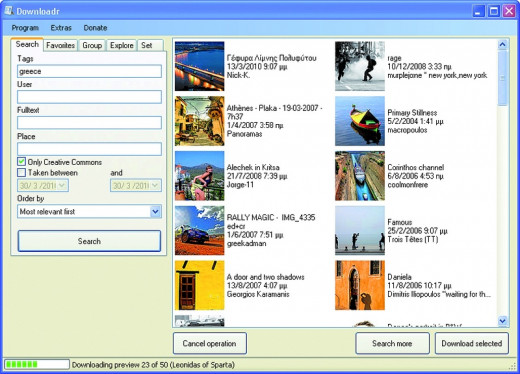520x374 pixels.
Task: Open the end date picker after 'and'
Action: (x=155, y=186)
